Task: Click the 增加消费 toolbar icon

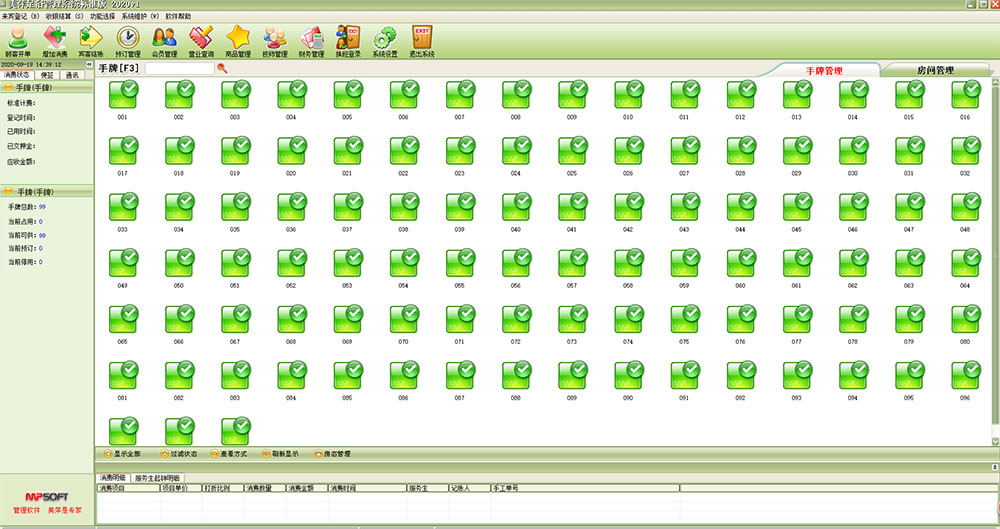Action: point(54,41)
